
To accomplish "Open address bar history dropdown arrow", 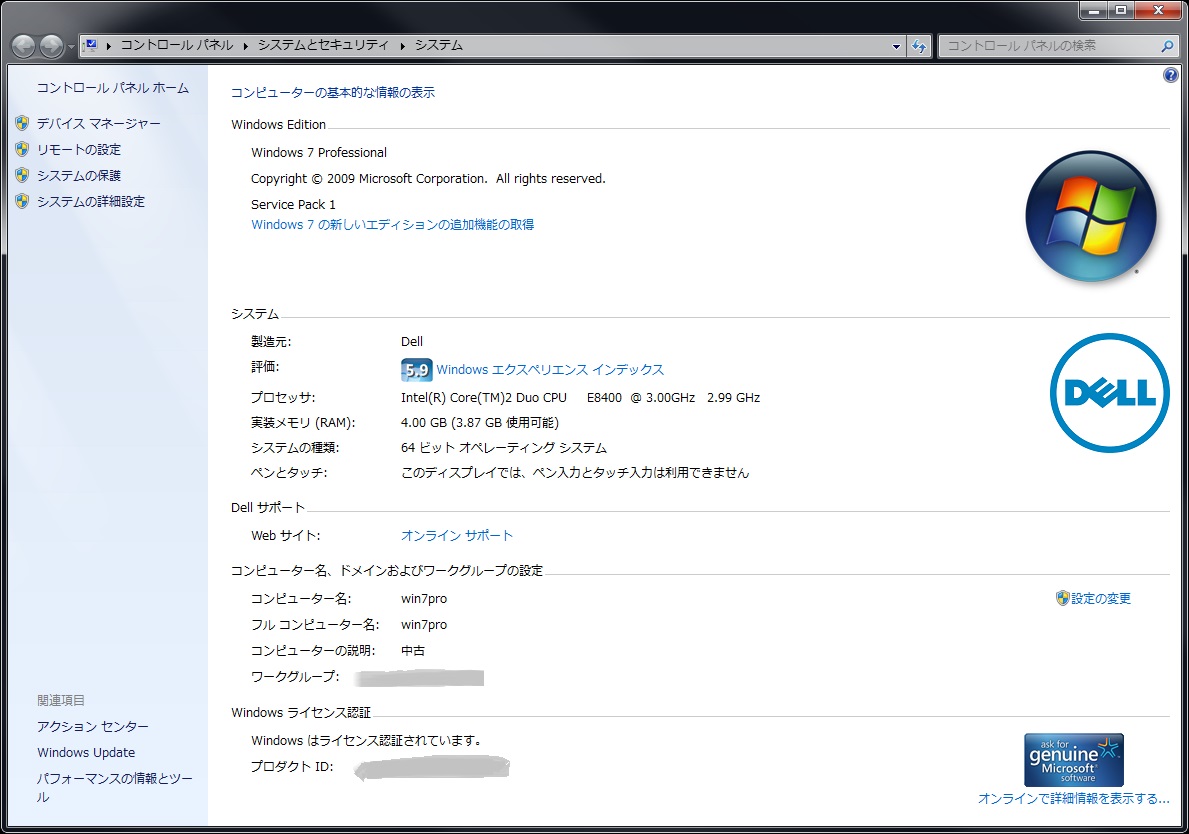I will point(896,46).
